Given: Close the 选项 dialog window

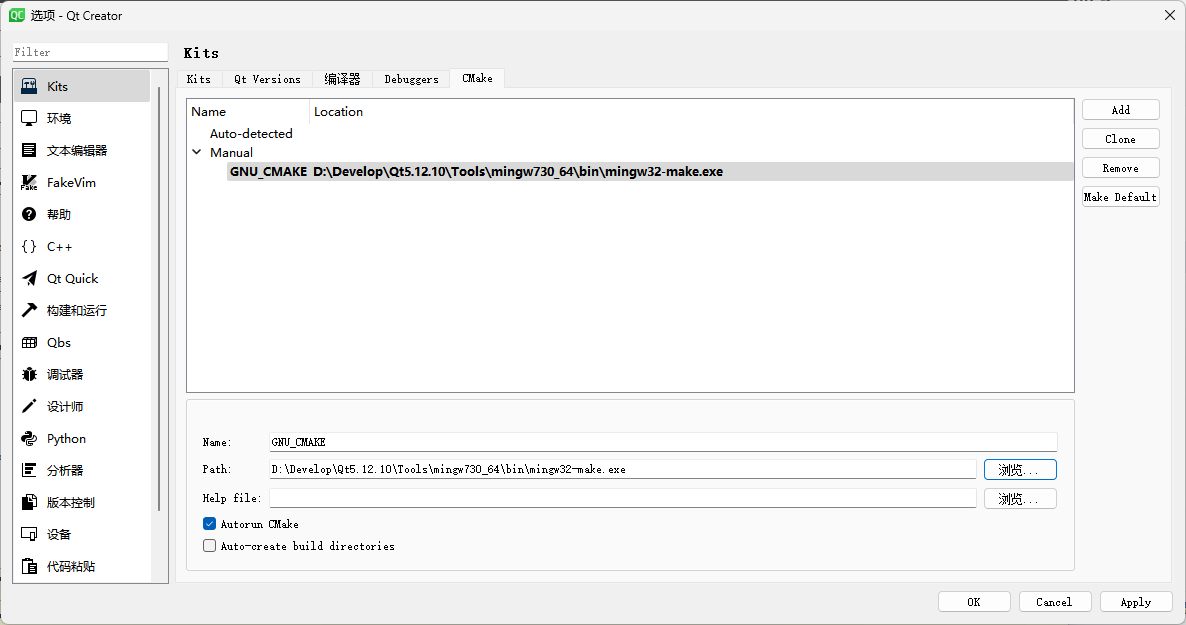Looking at the screenshot, I should pyautogui.click(x=1169, y=15).
